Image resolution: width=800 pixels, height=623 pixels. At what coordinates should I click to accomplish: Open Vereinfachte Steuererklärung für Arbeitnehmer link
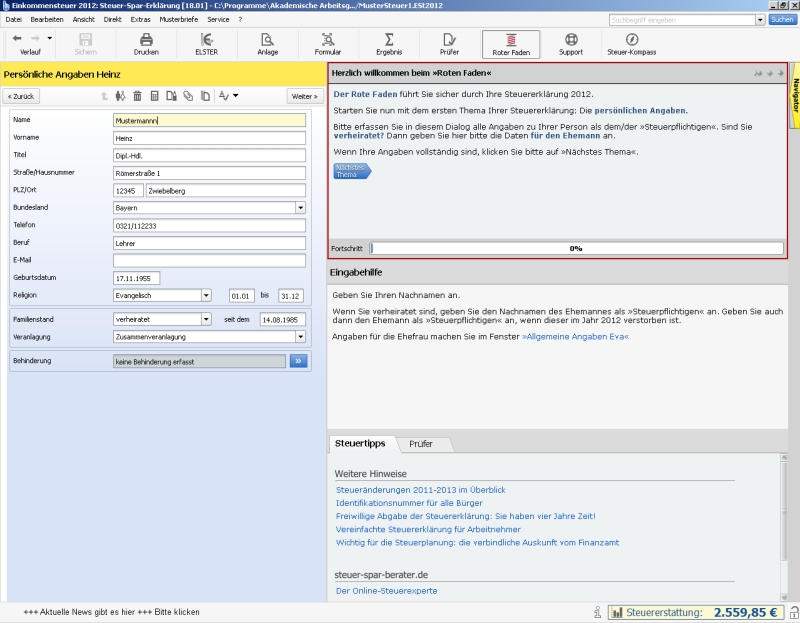click(428, 530)
